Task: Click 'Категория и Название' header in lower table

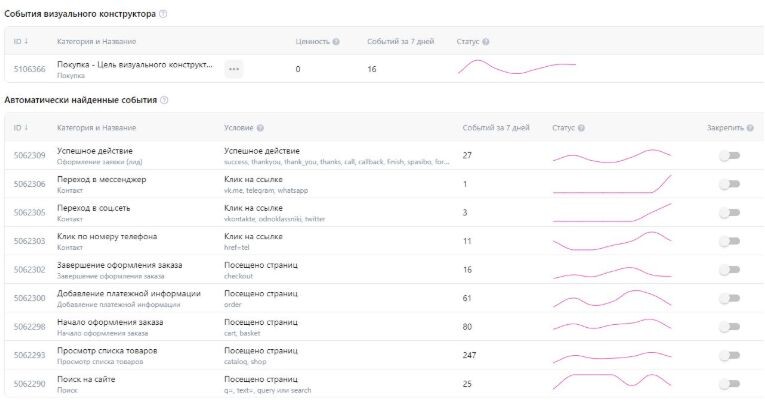Action: [96, 128]
